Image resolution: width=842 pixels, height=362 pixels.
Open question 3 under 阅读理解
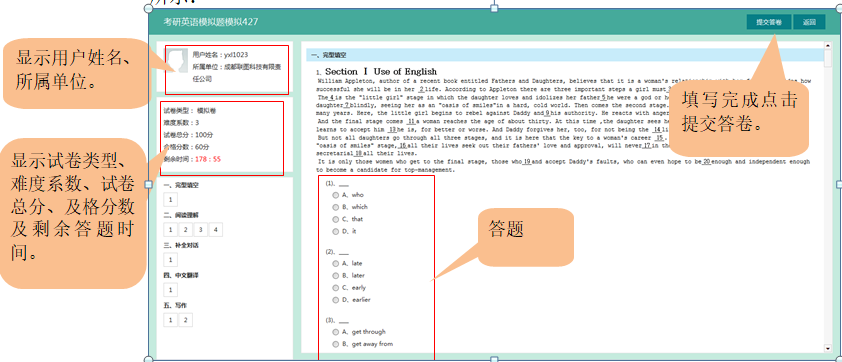click(x=200, y=230)
